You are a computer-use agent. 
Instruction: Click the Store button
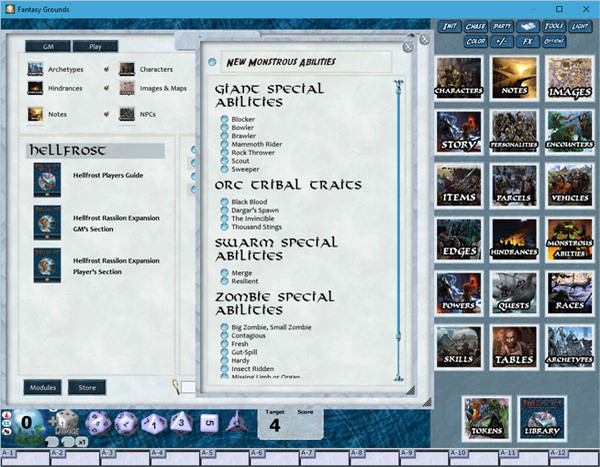(88, 387)
